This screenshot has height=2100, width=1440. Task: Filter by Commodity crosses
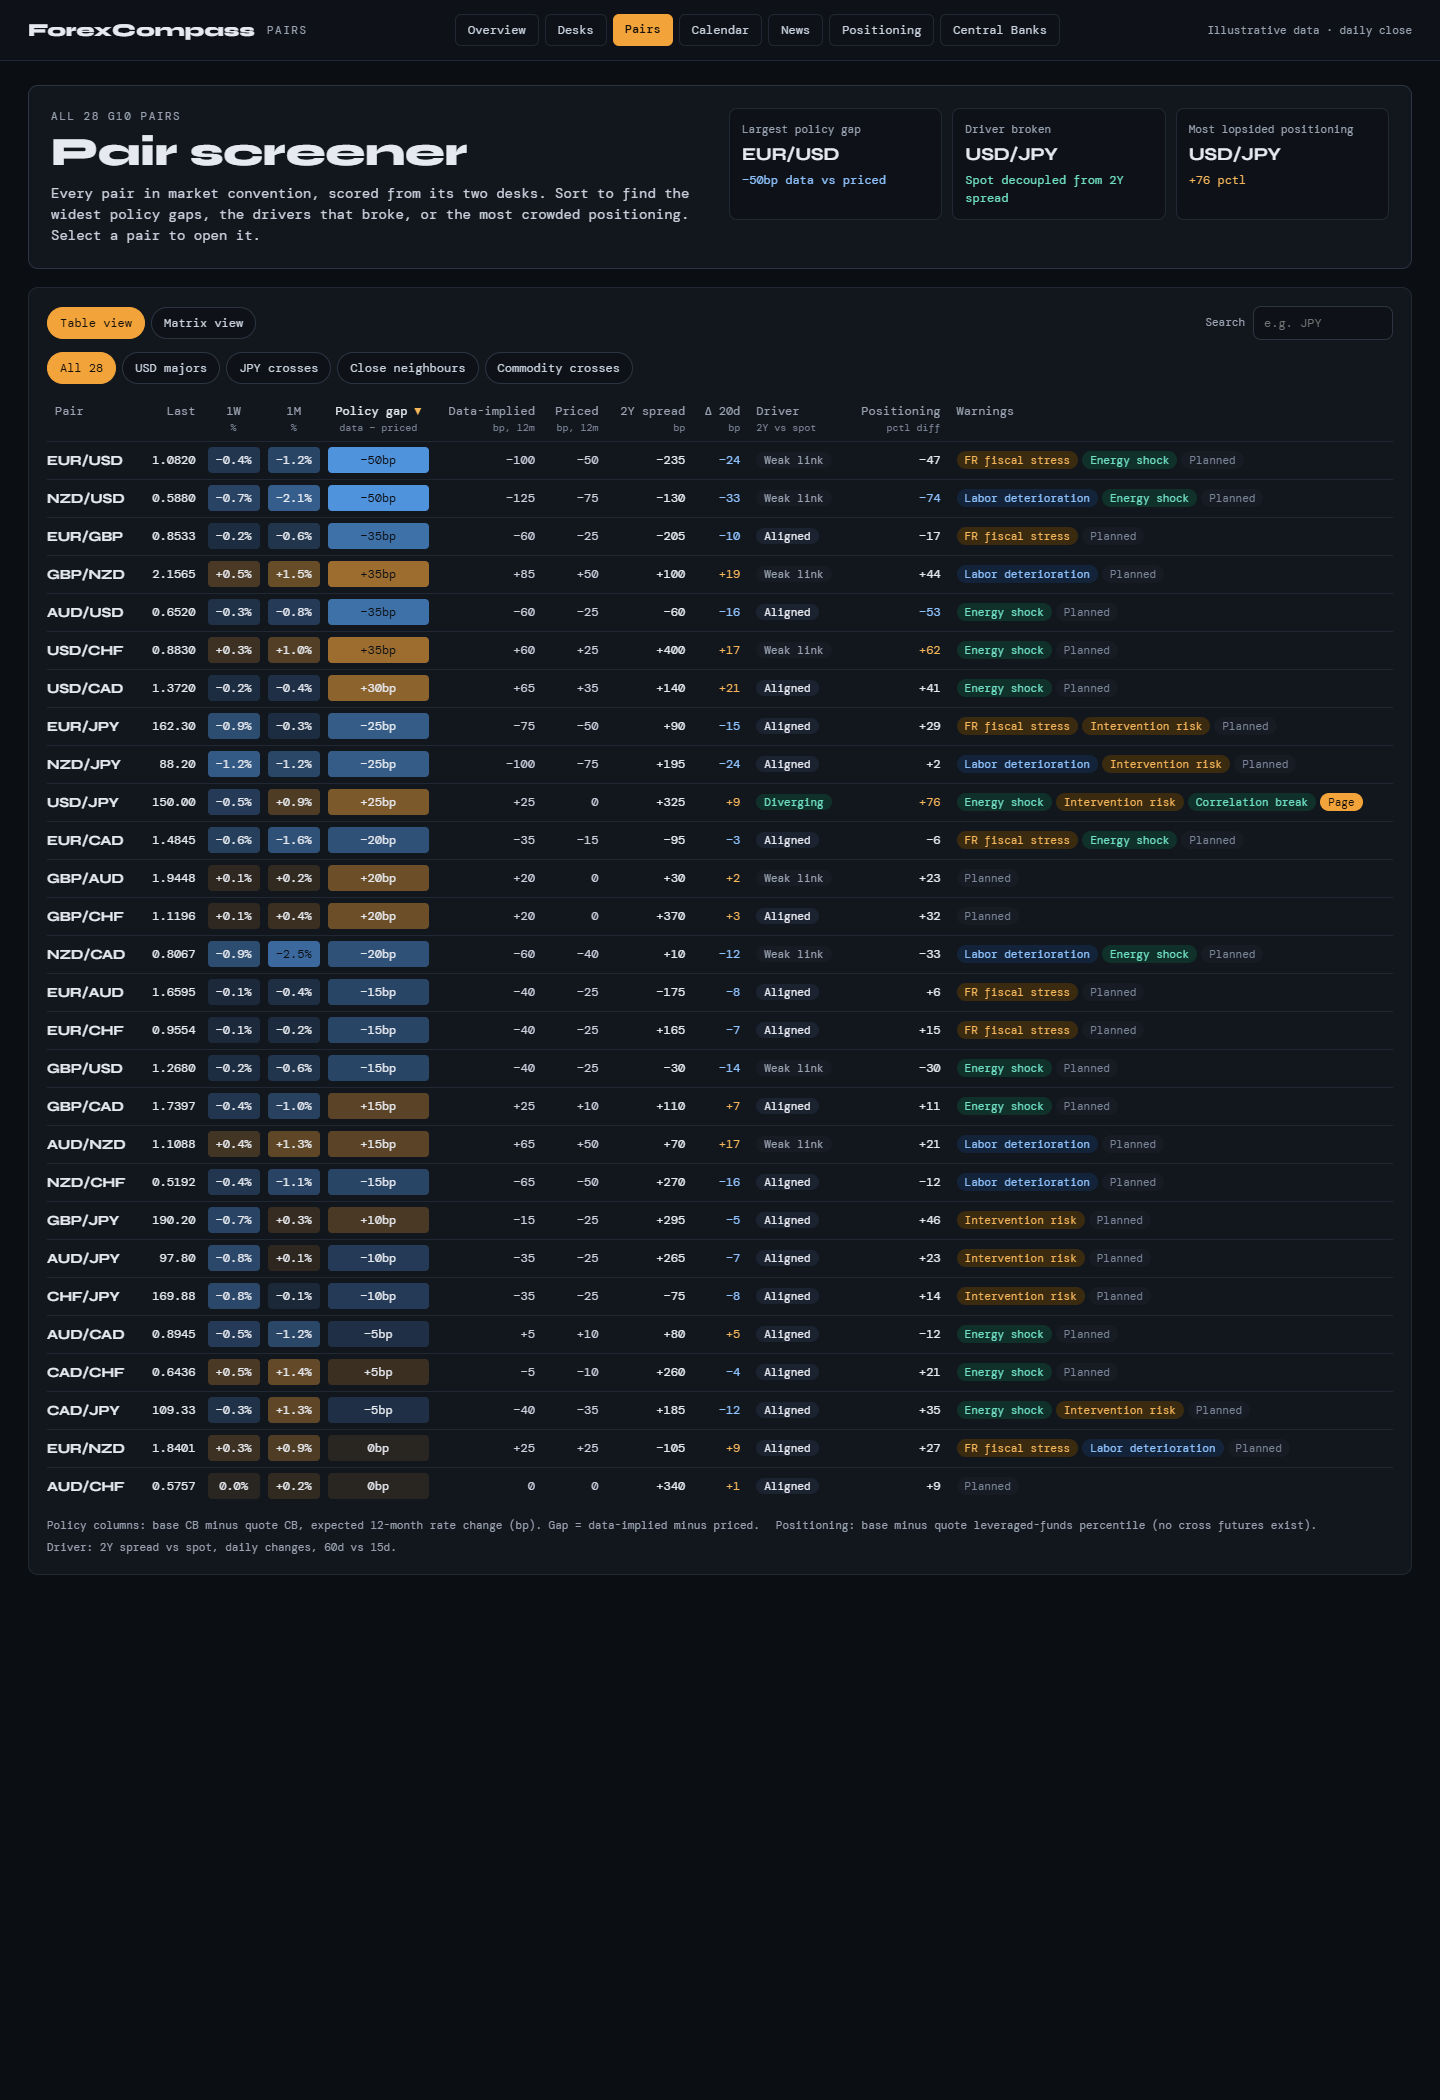(558, 368)
